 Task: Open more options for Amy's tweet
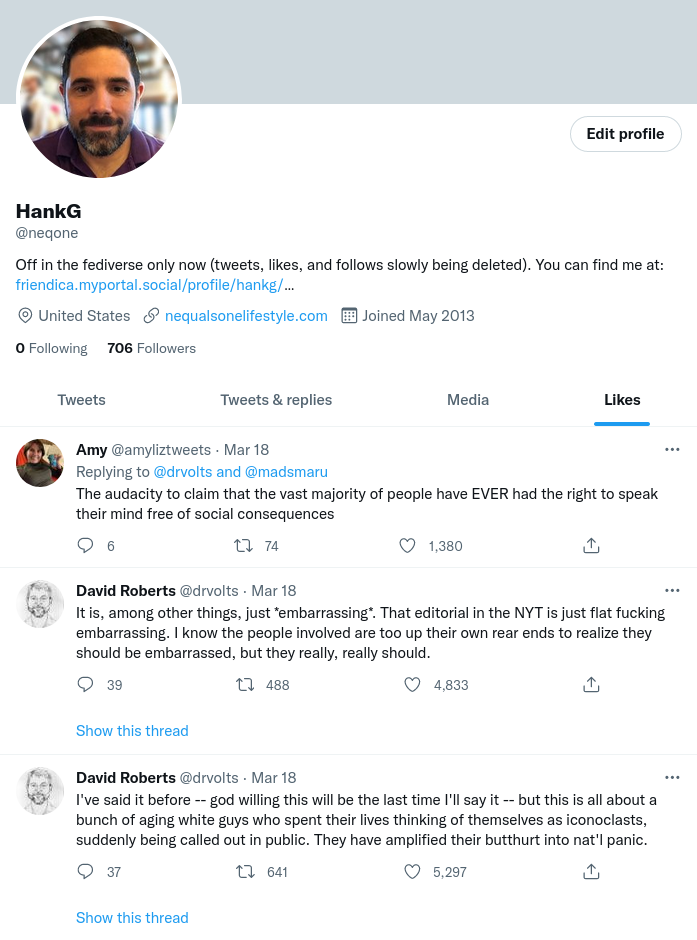tap(672, 450)
